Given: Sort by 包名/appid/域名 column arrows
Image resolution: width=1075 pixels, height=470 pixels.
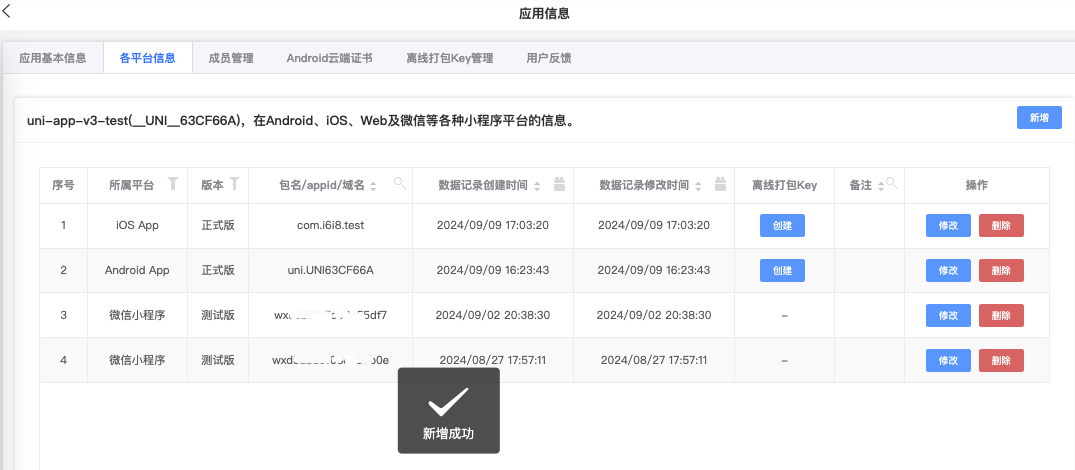Looking at the screenshot, I should click(373, 186).
